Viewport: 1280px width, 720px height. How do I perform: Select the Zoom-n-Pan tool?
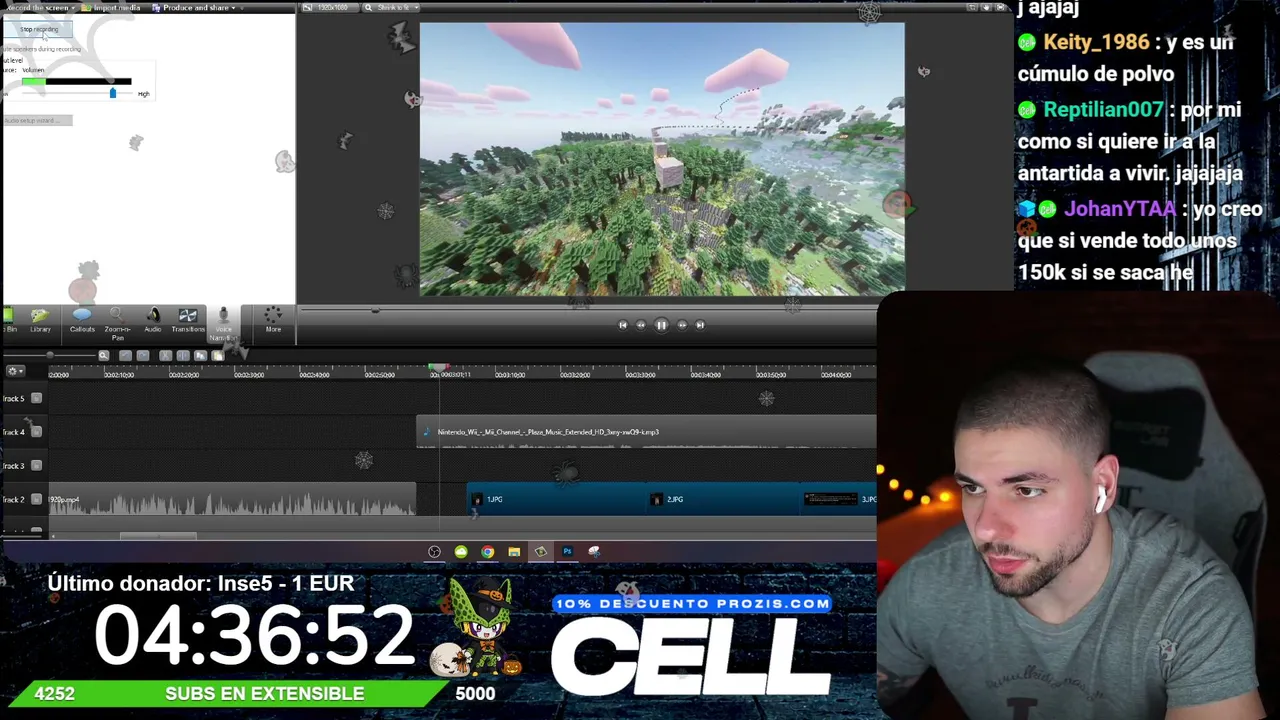click(117, 323)
